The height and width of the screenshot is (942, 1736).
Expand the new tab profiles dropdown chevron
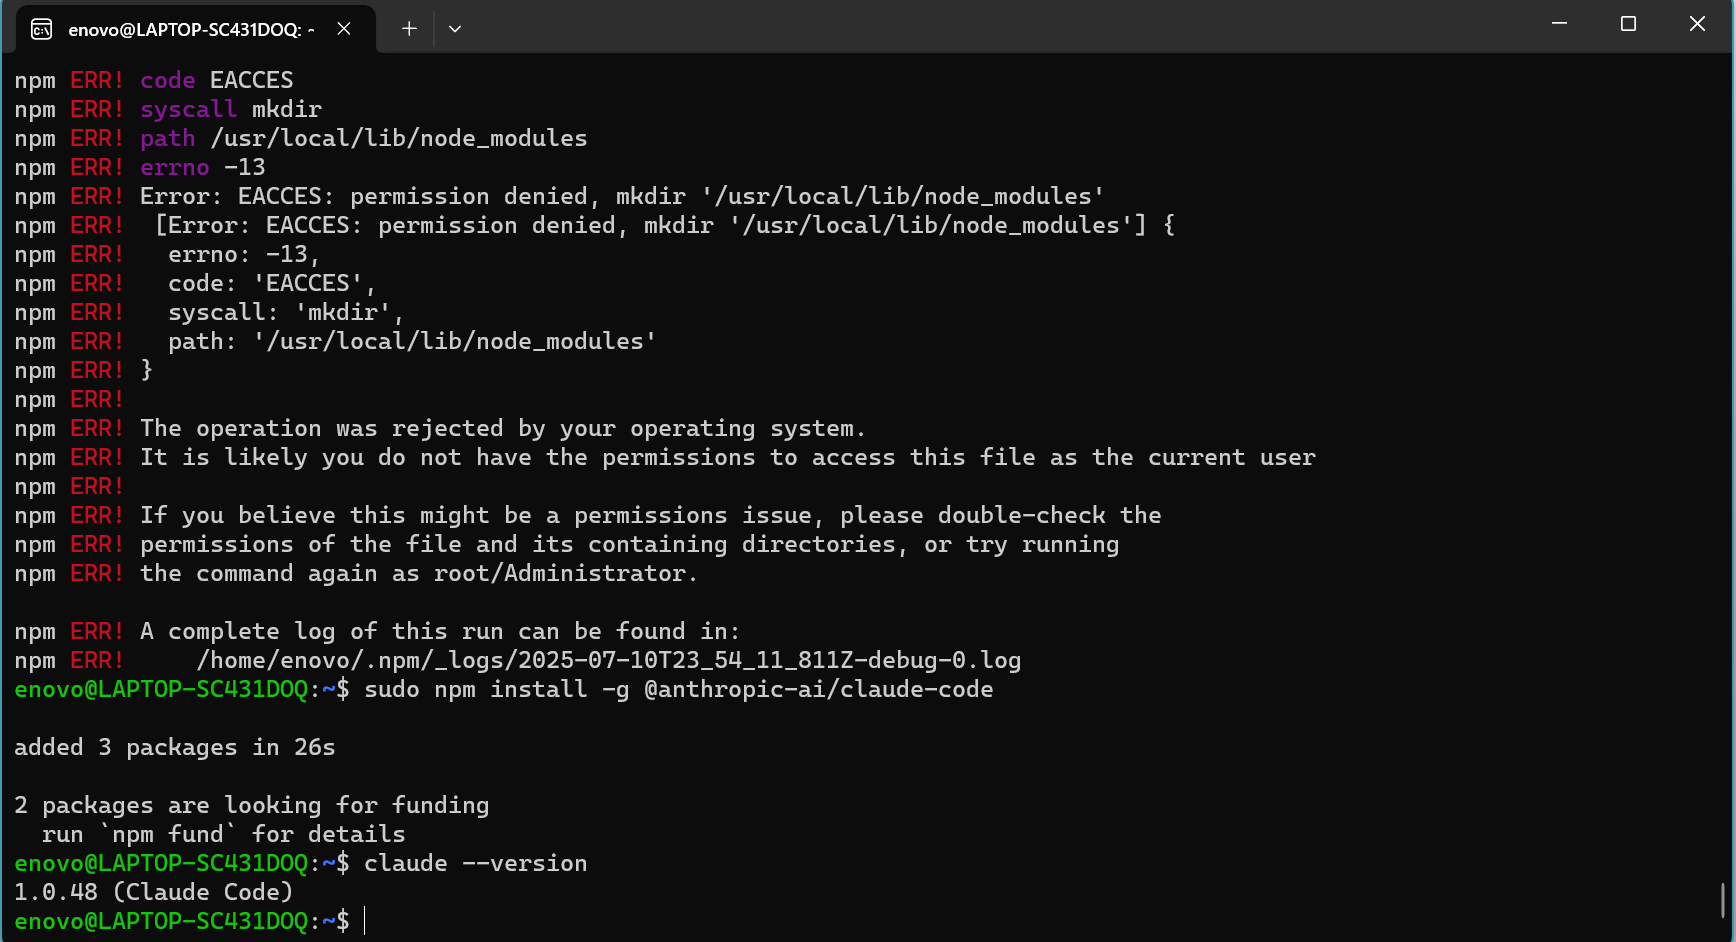[x=455, y=29]
